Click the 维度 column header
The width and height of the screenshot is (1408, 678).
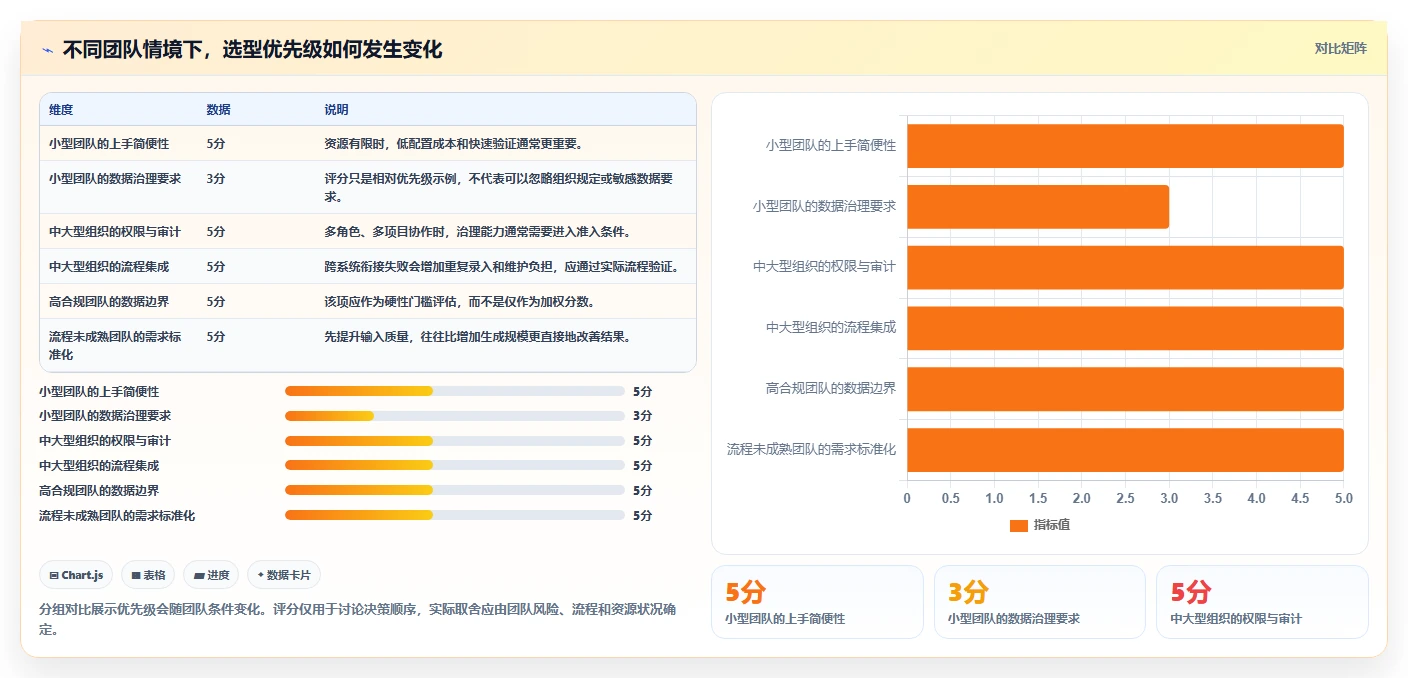(61, 109)
